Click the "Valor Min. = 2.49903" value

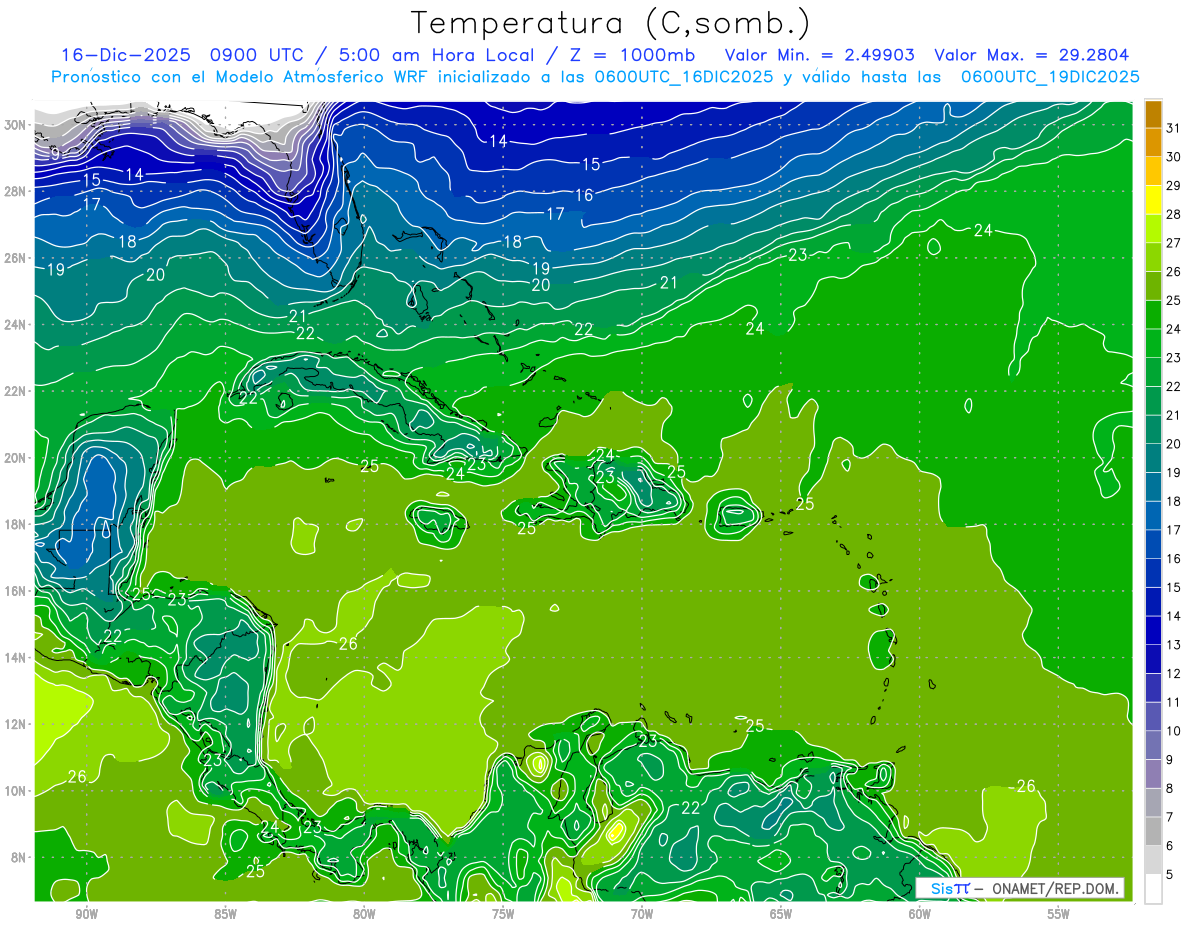(x=819, y=55)
